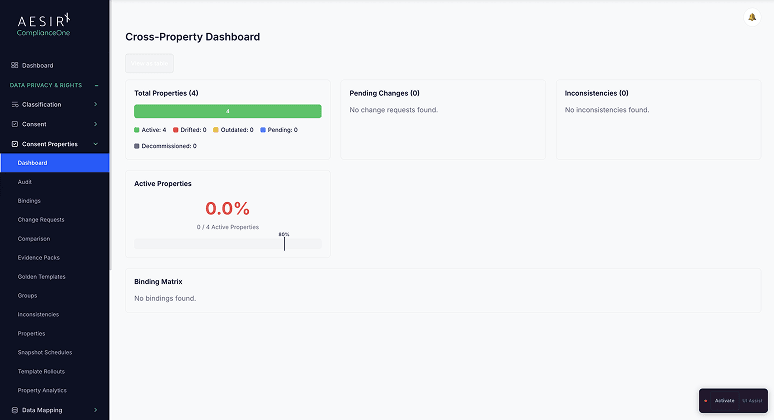Open Golden Templates from the sidebar
This screenshot has height=420, width=774.
(42, 277)
